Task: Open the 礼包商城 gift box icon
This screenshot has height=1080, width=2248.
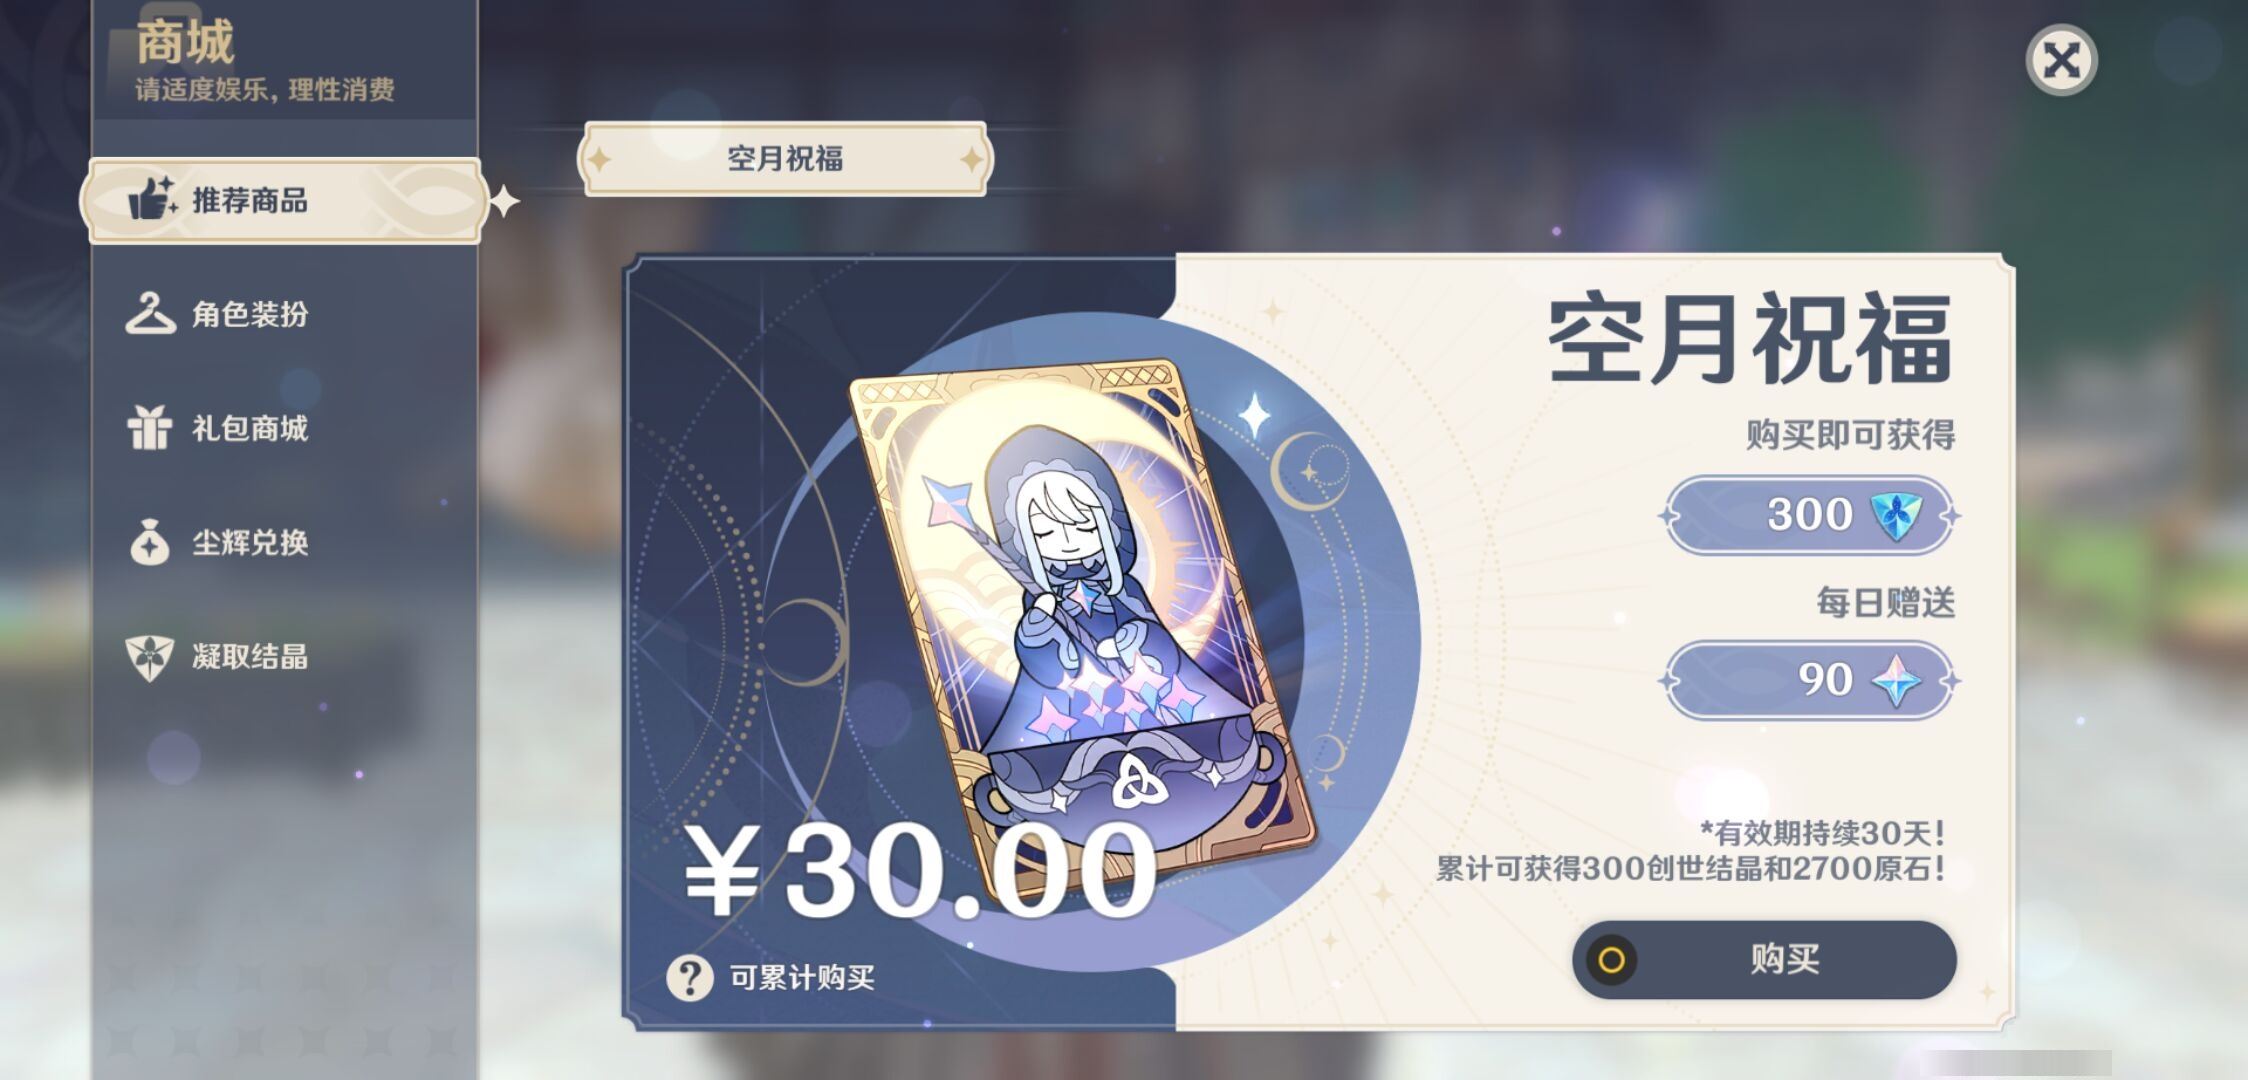Action: tap(150, 428)
